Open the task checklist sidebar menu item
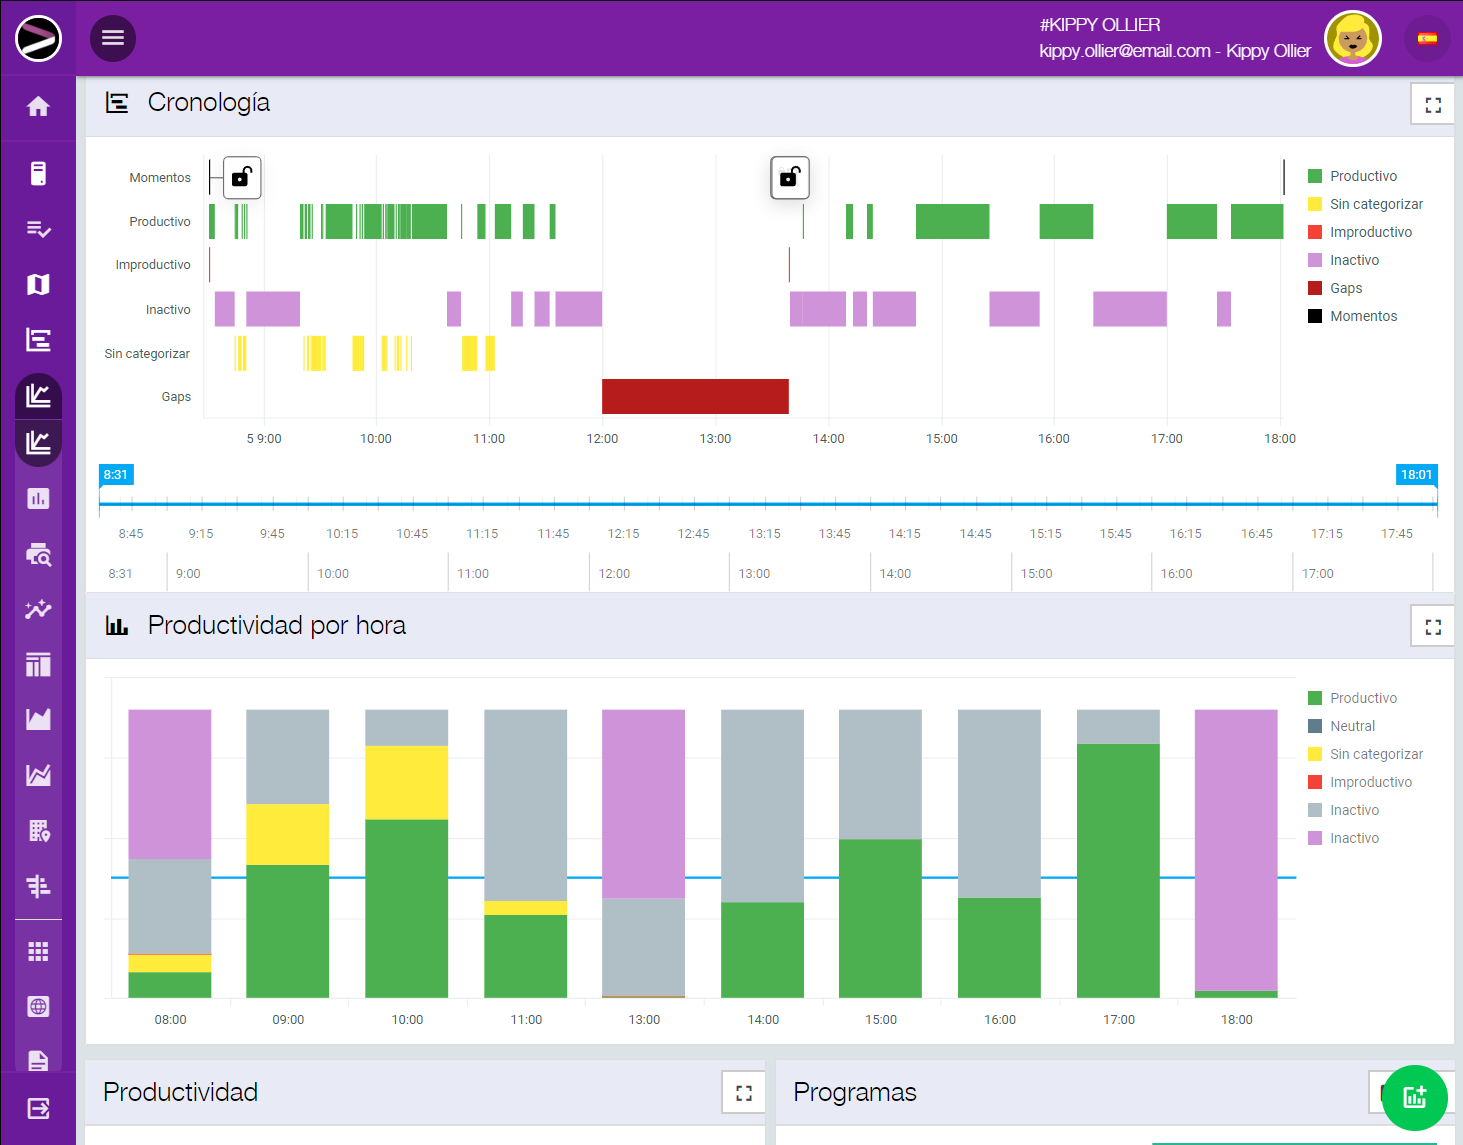This screenshot has width=1463, height=1145. point(38,230)
